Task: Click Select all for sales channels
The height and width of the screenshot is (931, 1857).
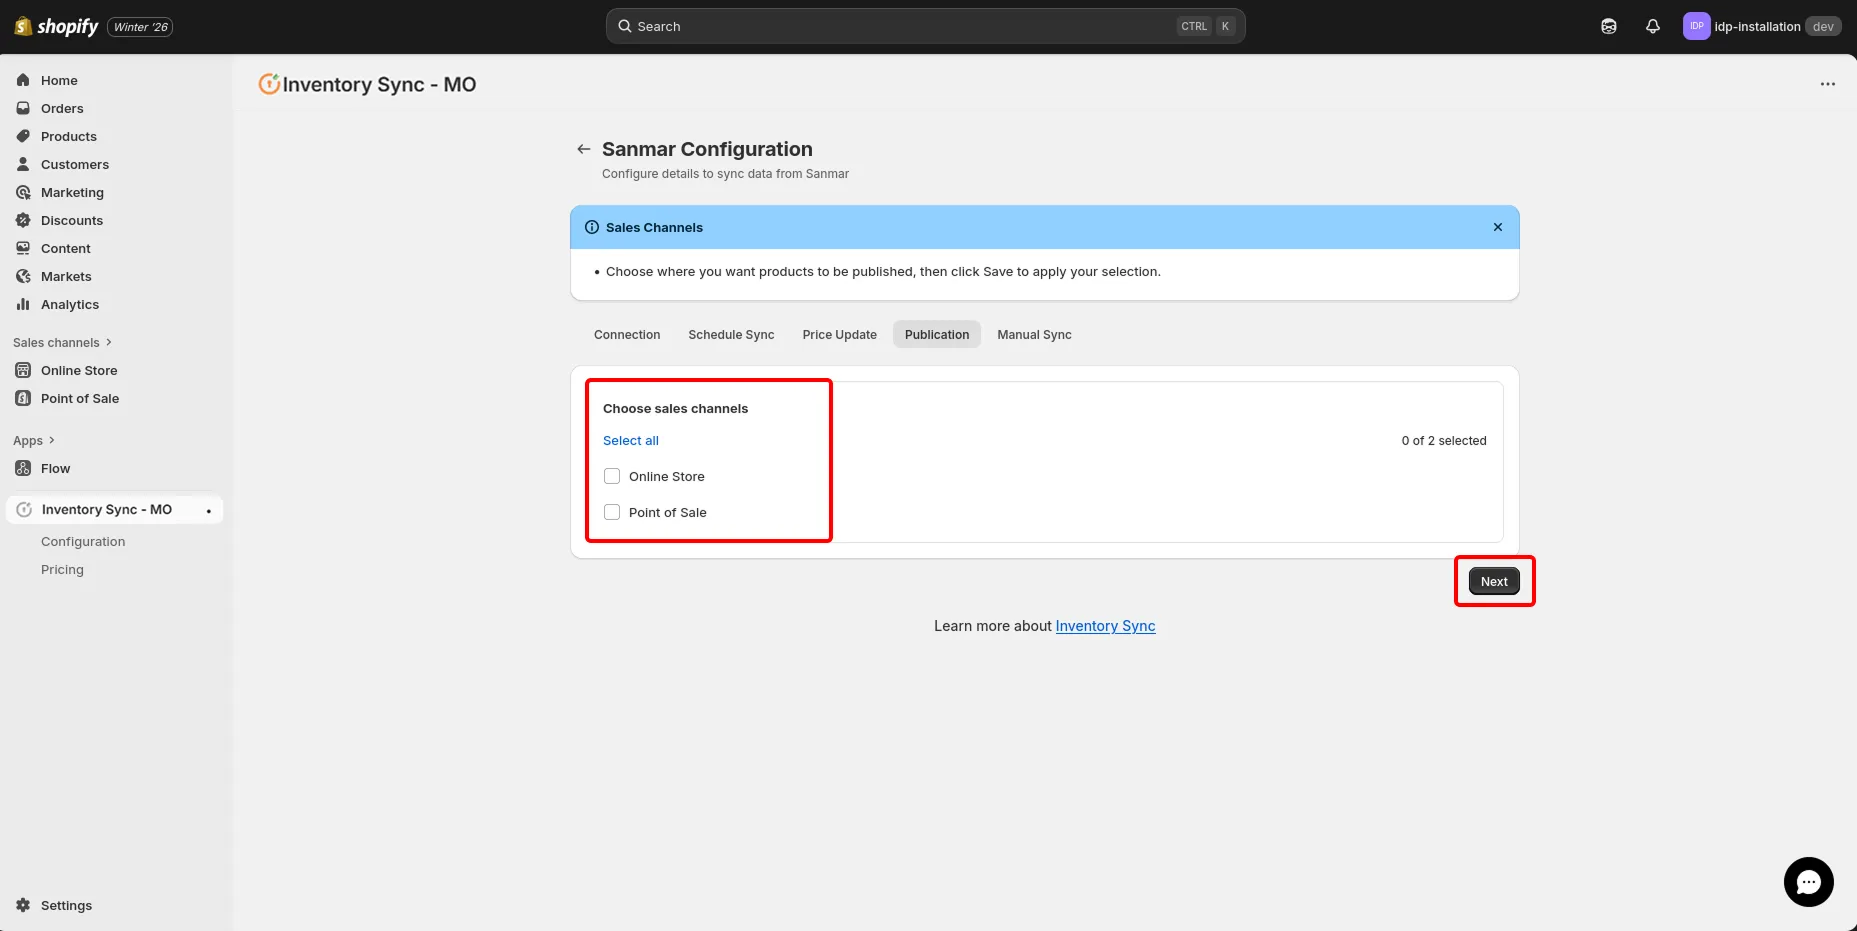Action: [x=630, y=440]
